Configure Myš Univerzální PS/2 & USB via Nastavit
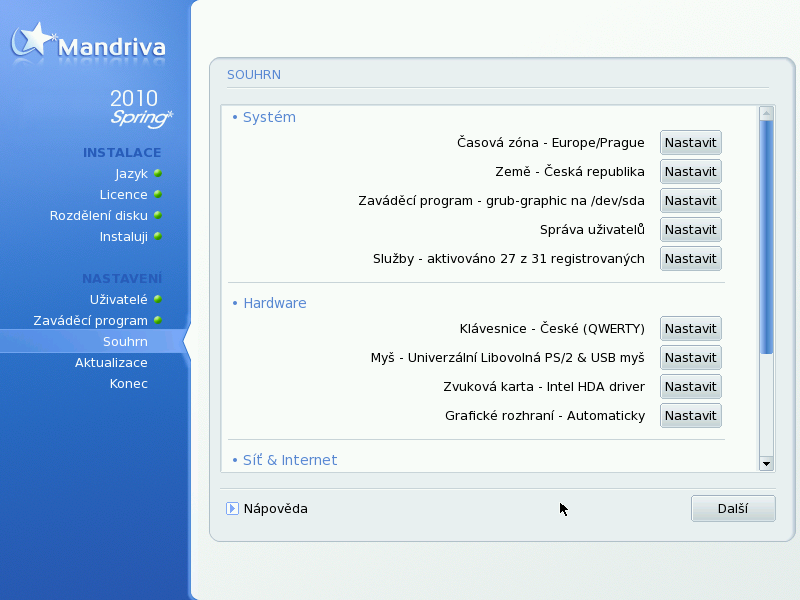The height and width of the screenshot is (600, 800). pos(690,358)
